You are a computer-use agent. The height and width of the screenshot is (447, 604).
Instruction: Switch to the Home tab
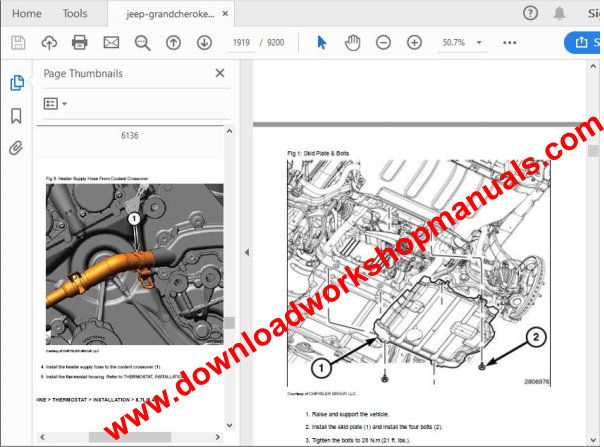[27, 13]
